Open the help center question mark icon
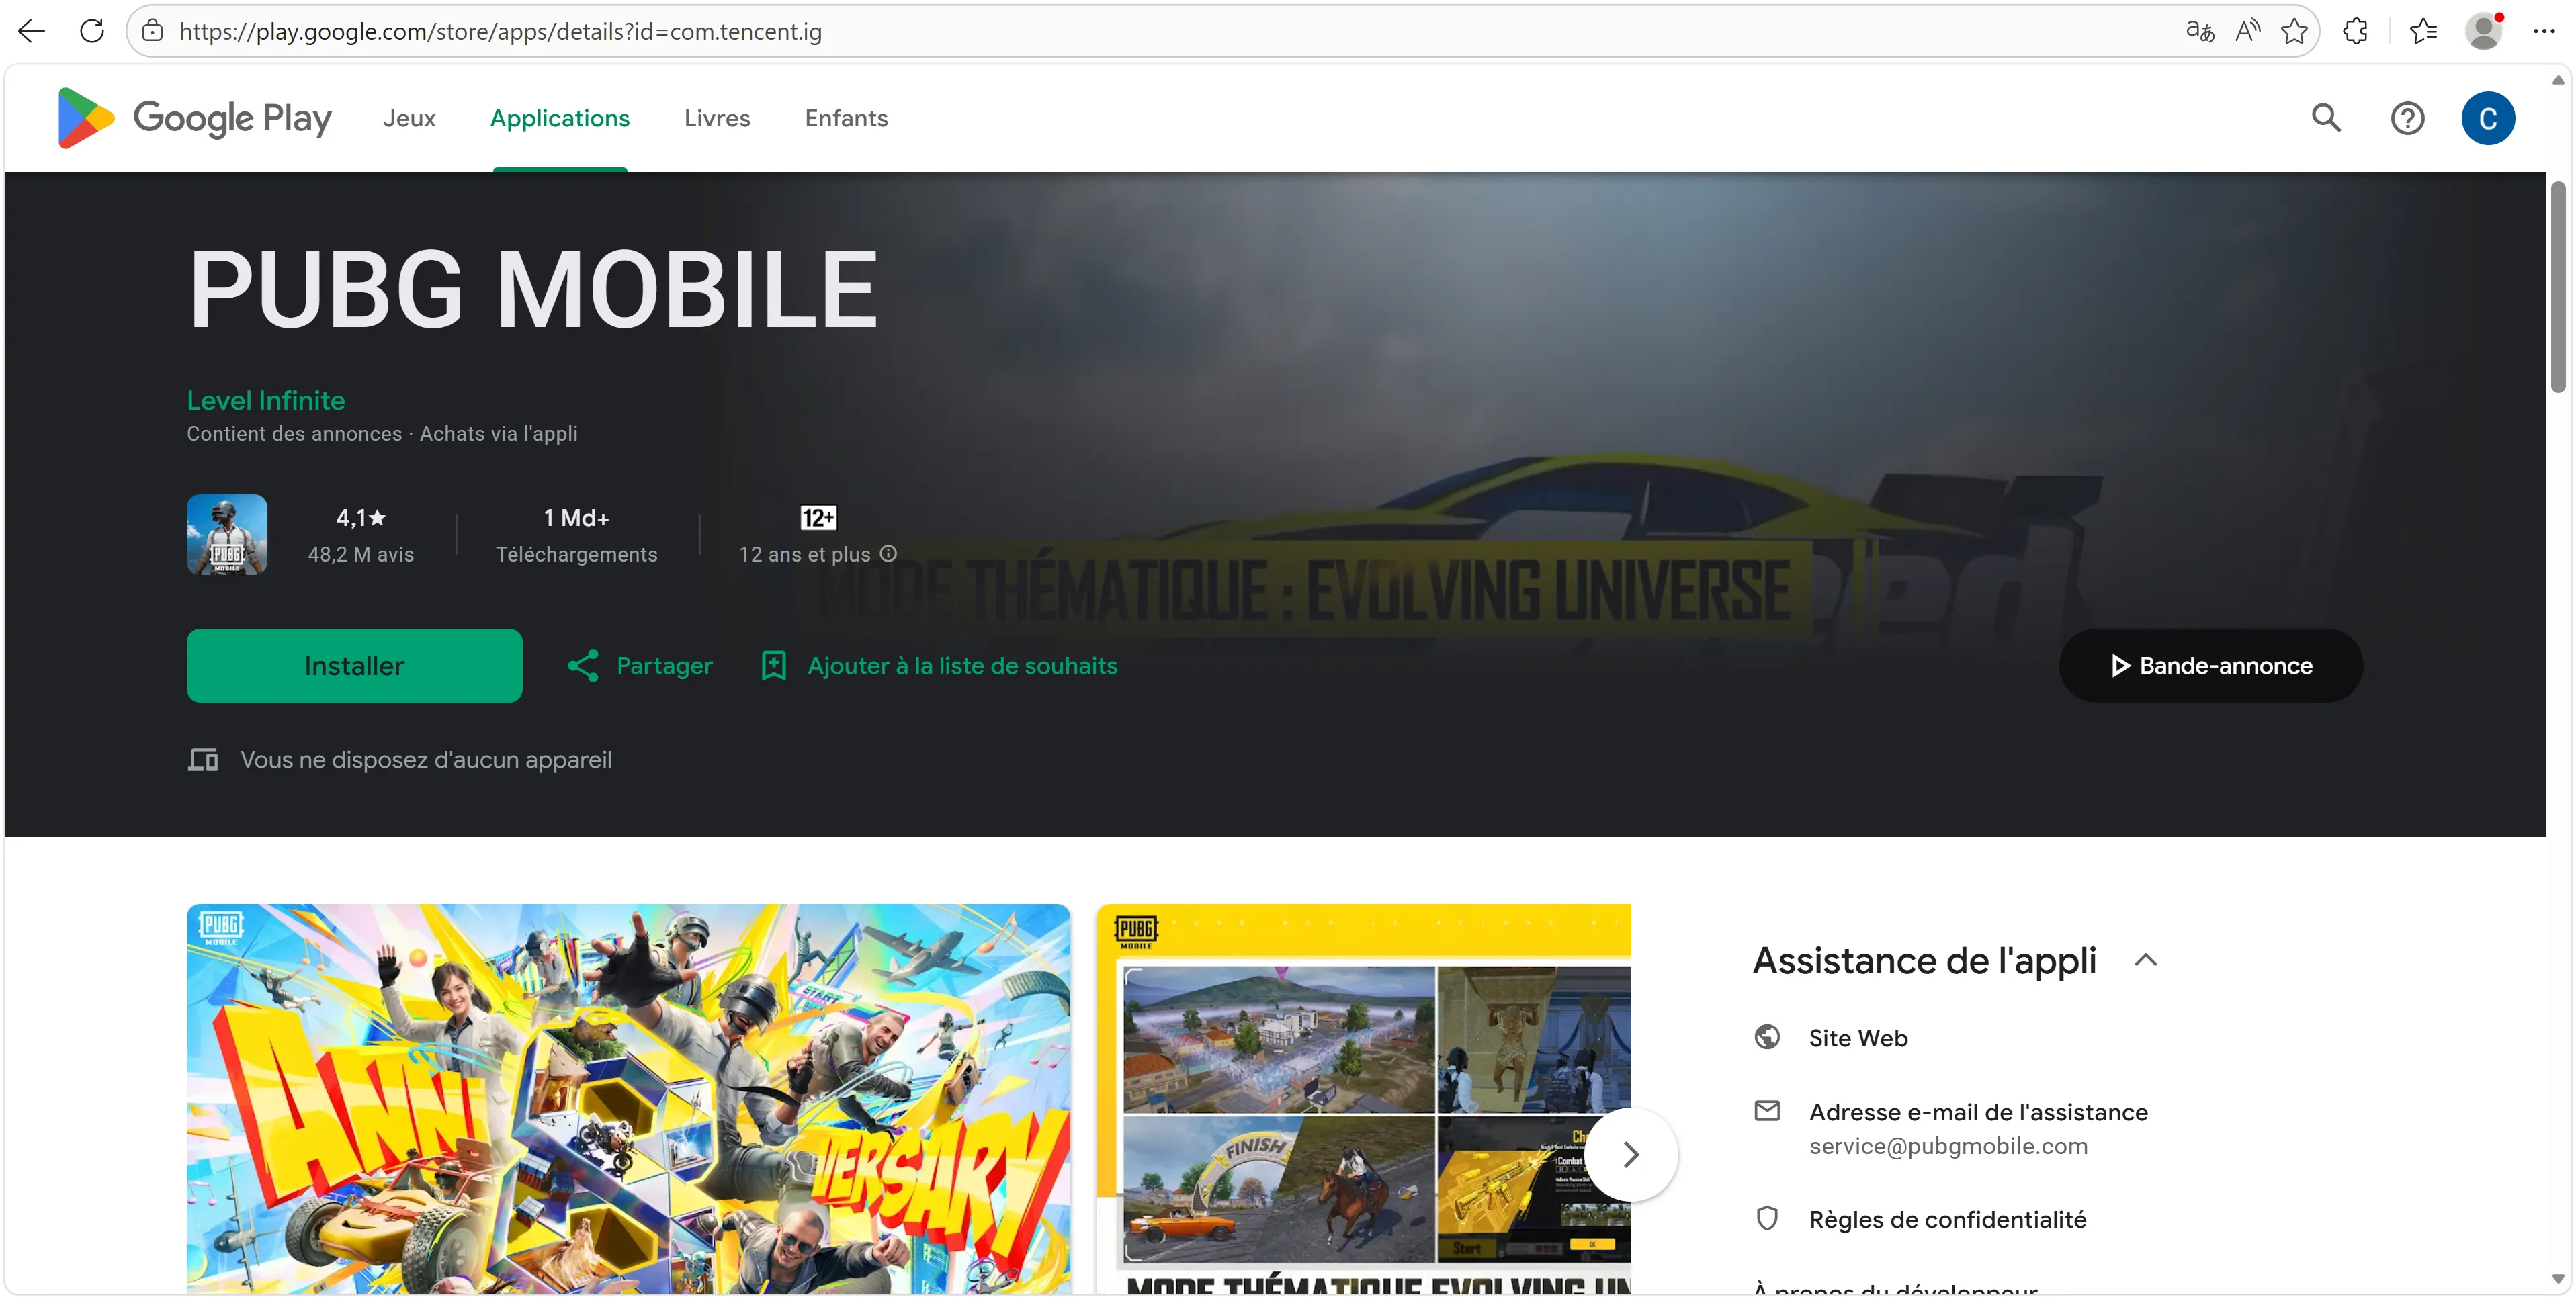The height and width of the screenshot is (1299, 2576). click(x=2407, y=118)
